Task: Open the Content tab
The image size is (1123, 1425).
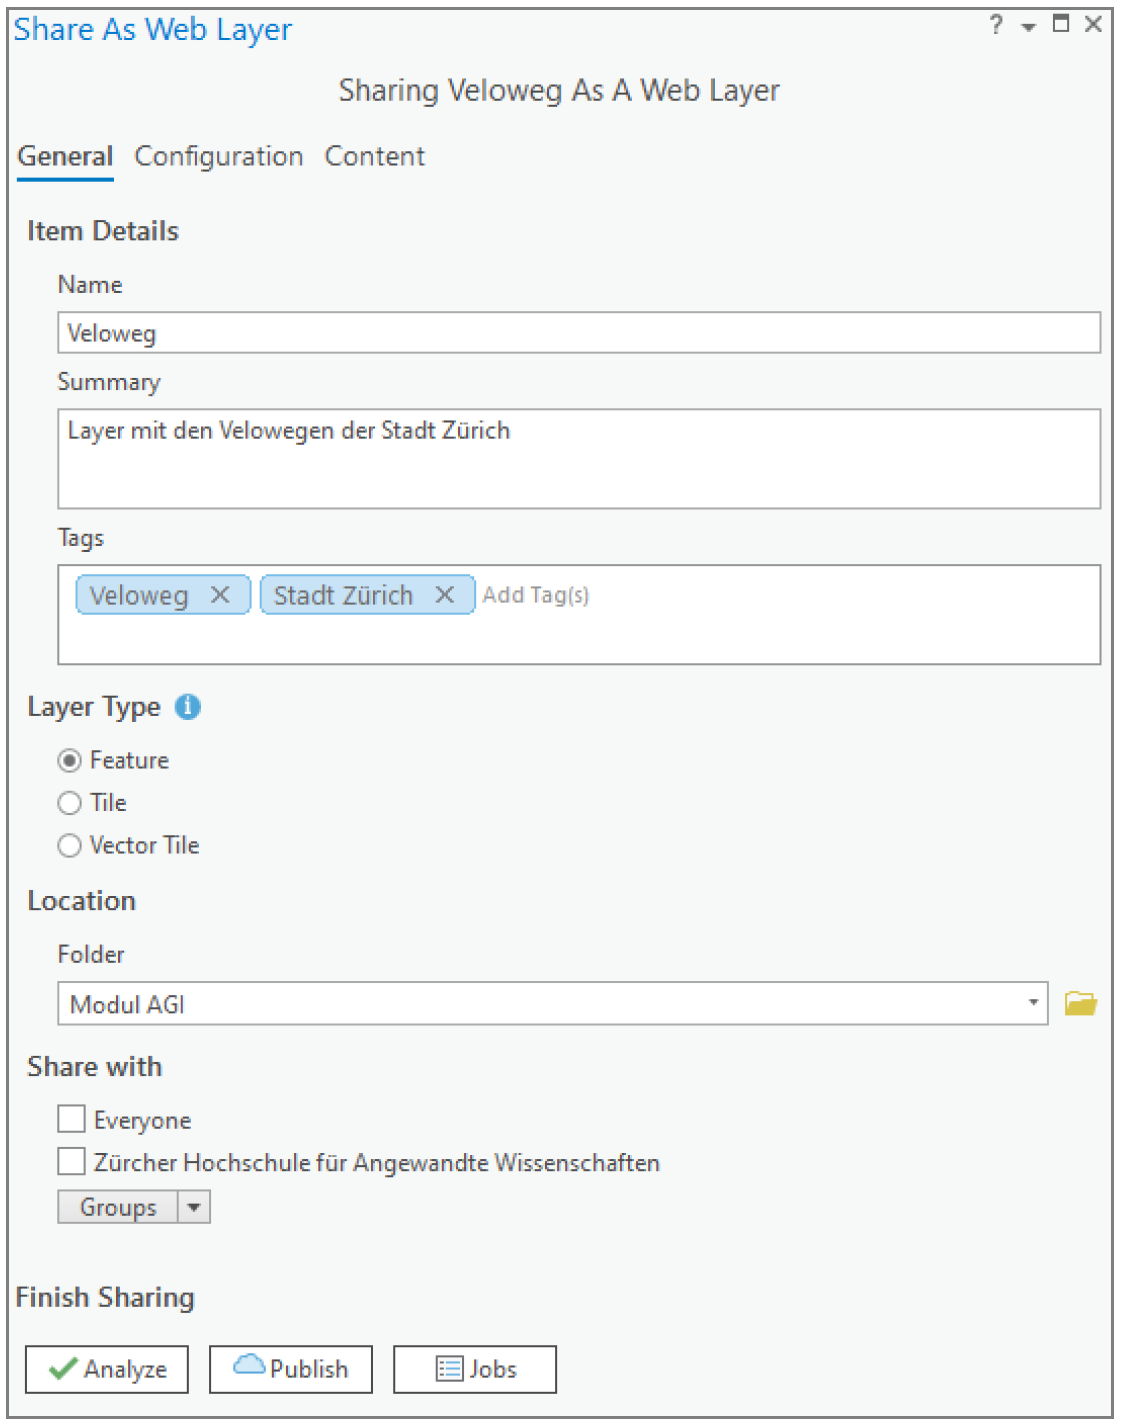Action: click(x=374, y=157)
